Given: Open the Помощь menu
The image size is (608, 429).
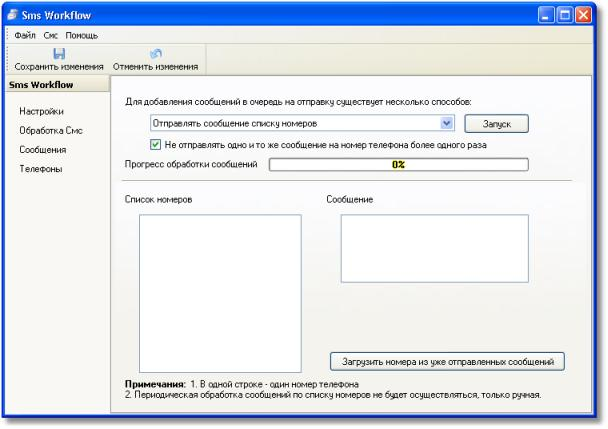Looking at the screenshot, I should pyautogui.click(x=82, y=35).
